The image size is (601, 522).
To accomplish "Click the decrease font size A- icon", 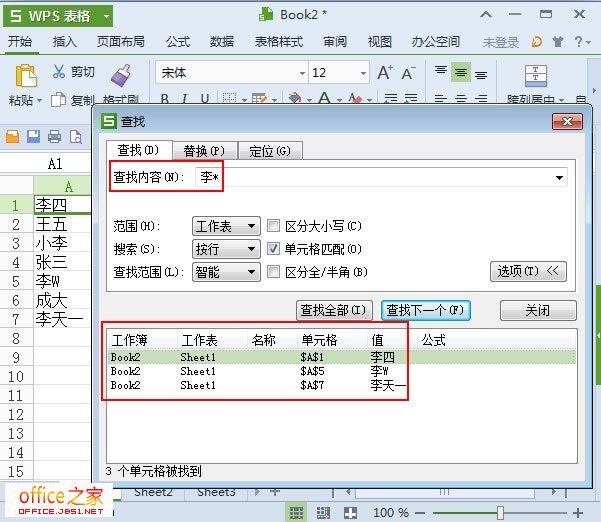I will point(408,73).
